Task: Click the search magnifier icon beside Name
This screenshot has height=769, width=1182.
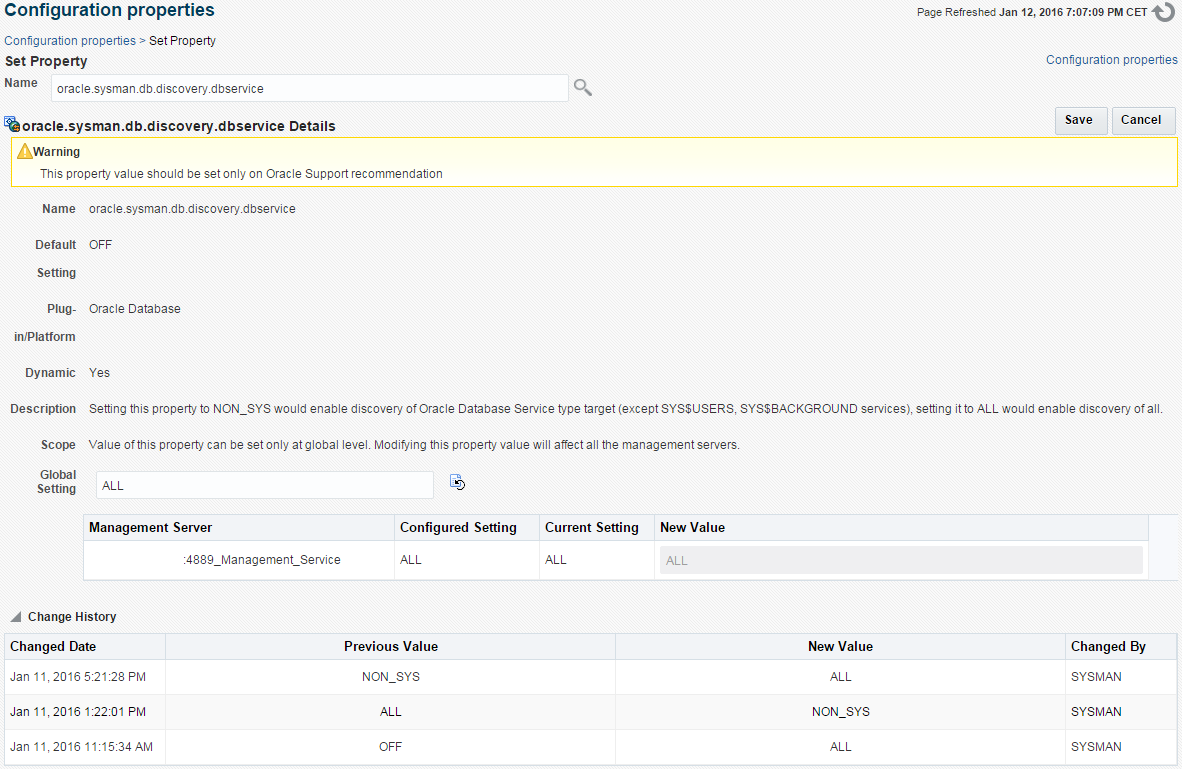Action: point(583,87)
